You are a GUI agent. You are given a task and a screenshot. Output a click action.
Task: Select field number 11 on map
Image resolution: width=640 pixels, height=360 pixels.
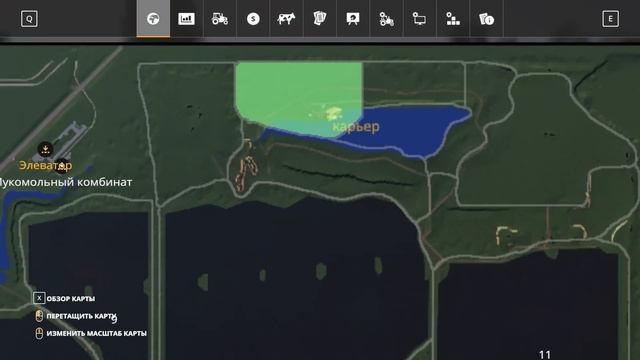pos(545,354)
